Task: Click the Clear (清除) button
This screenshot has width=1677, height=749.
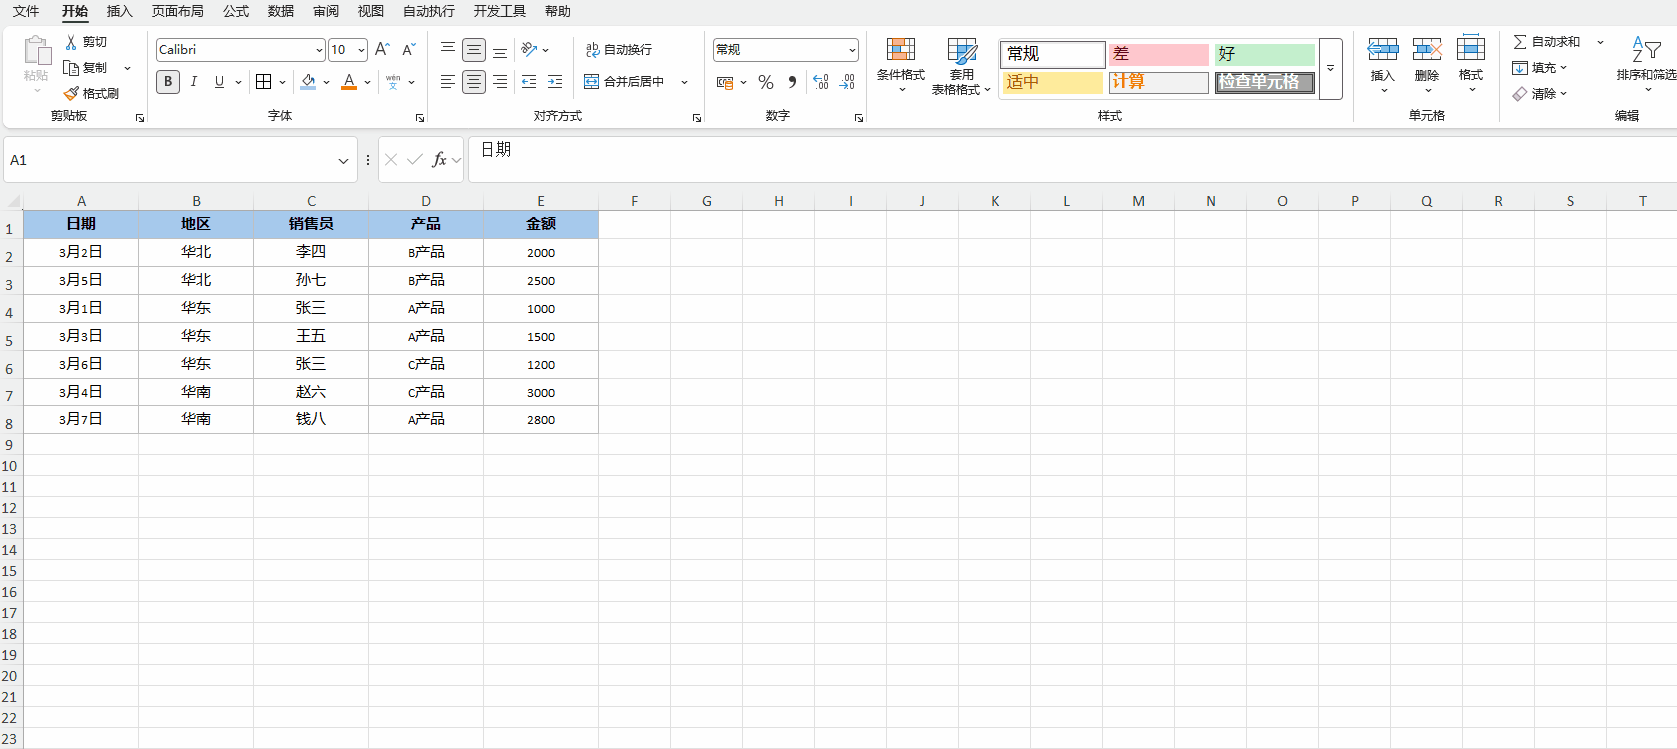Action: click(1539, 94)
